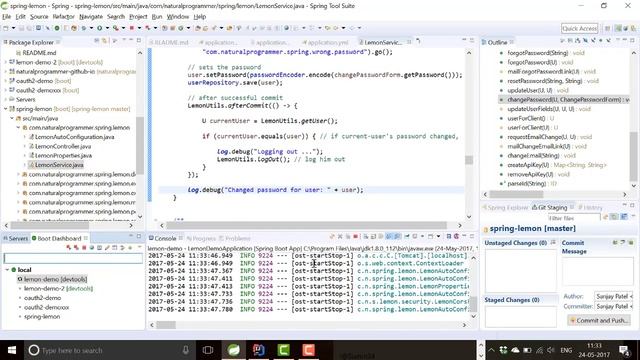Click the code editor horizontal scrollbar thumb
This screenshot has height=360, width=640.
(x=306, y=225)
